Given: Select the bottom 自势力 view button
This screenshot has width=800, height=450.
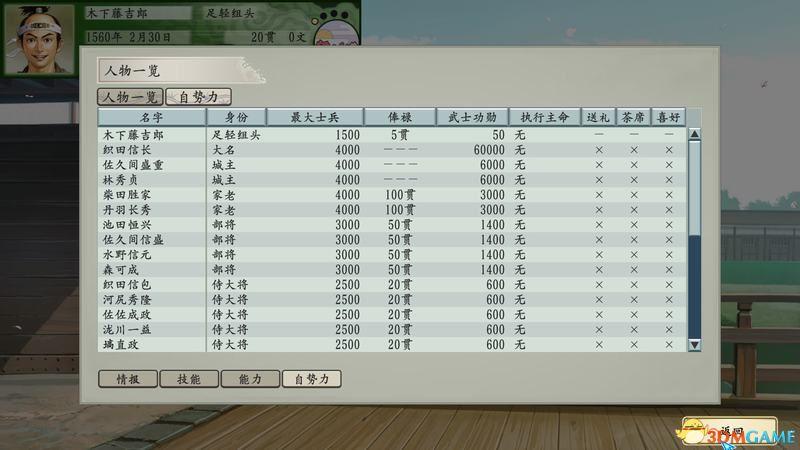Looking at the screenshot, I should pyautogui.click(x=311, y=379).
